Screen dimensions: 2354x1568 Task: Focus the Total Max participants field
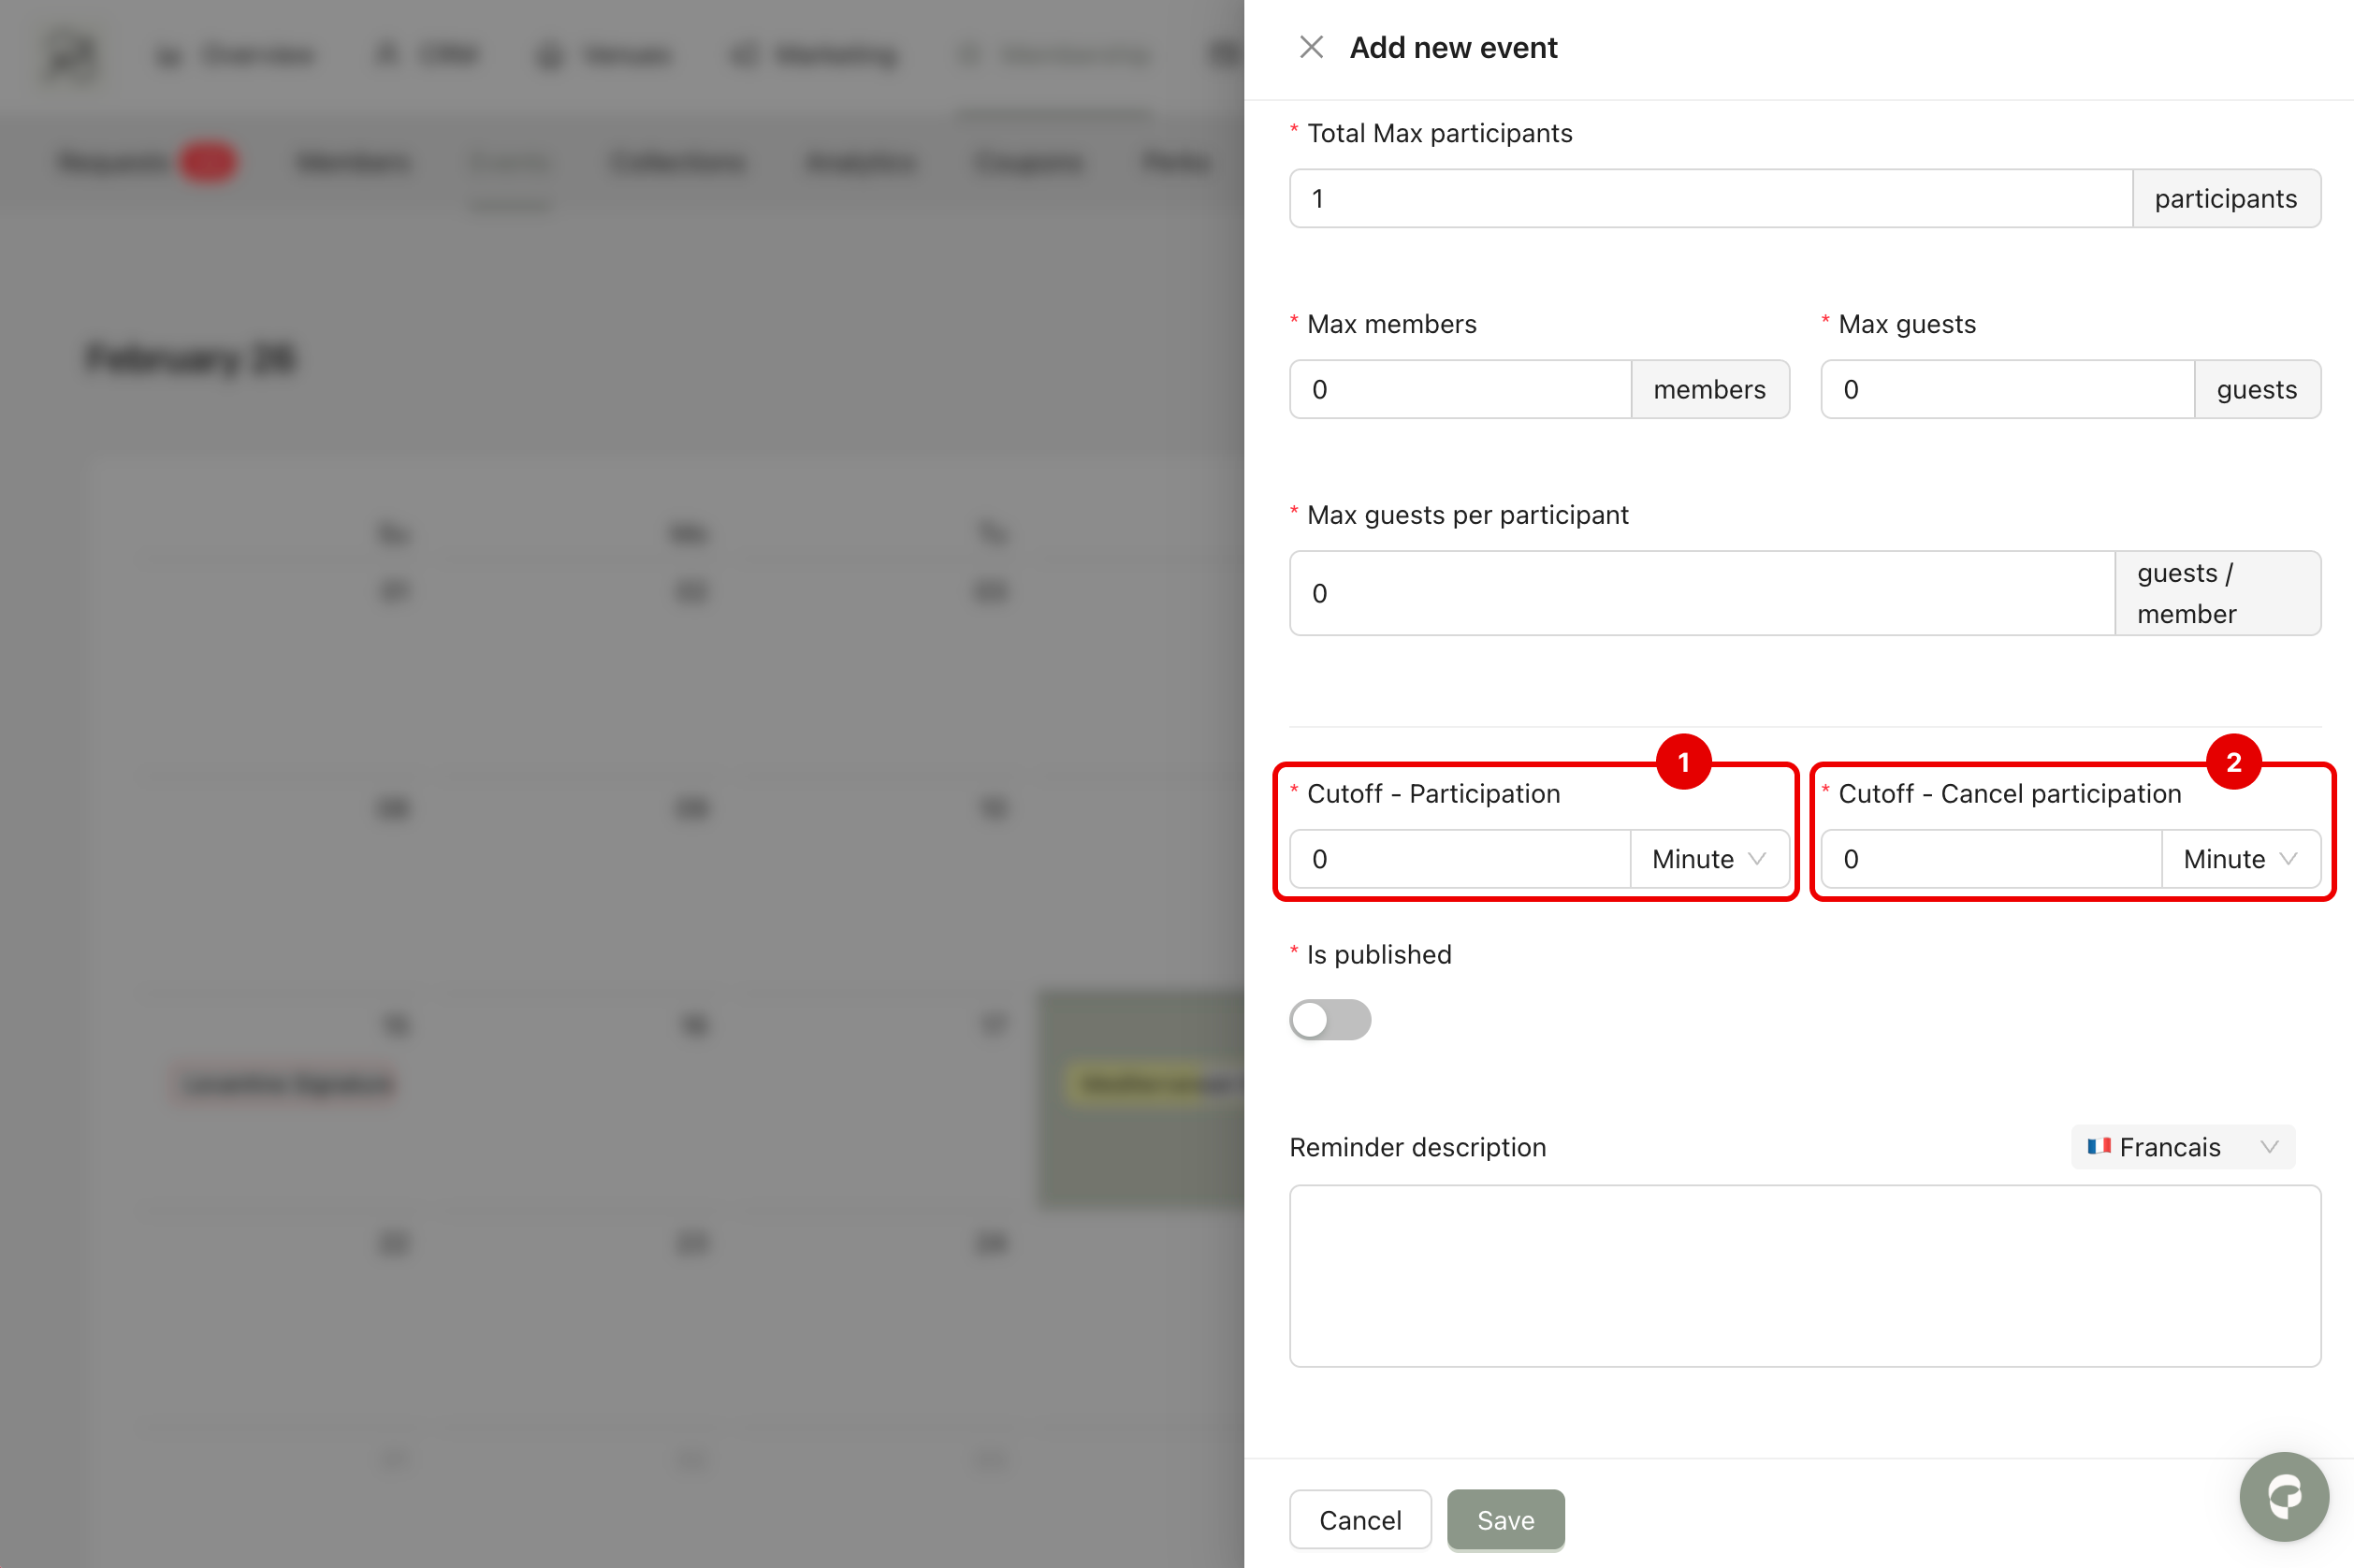click(x=1710, y=199)
